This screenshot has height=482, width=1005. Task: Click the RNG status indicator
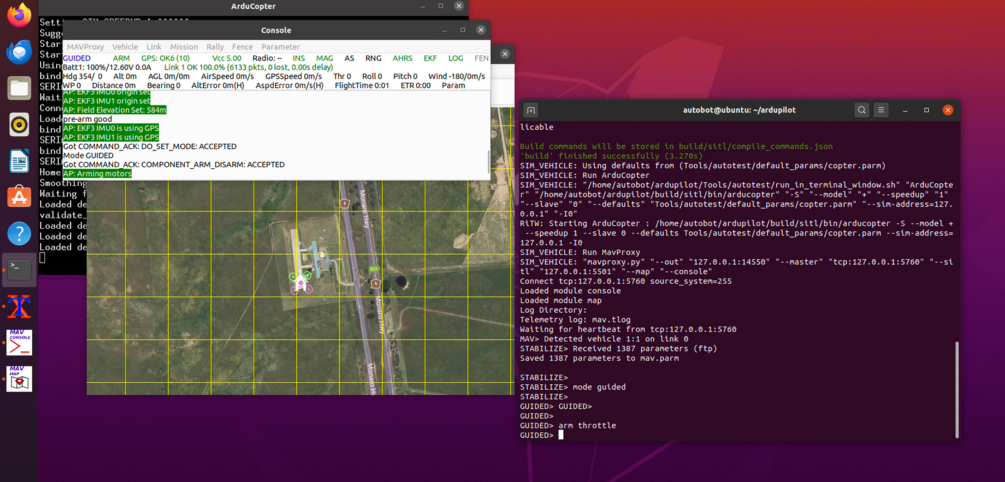point(373,58)
